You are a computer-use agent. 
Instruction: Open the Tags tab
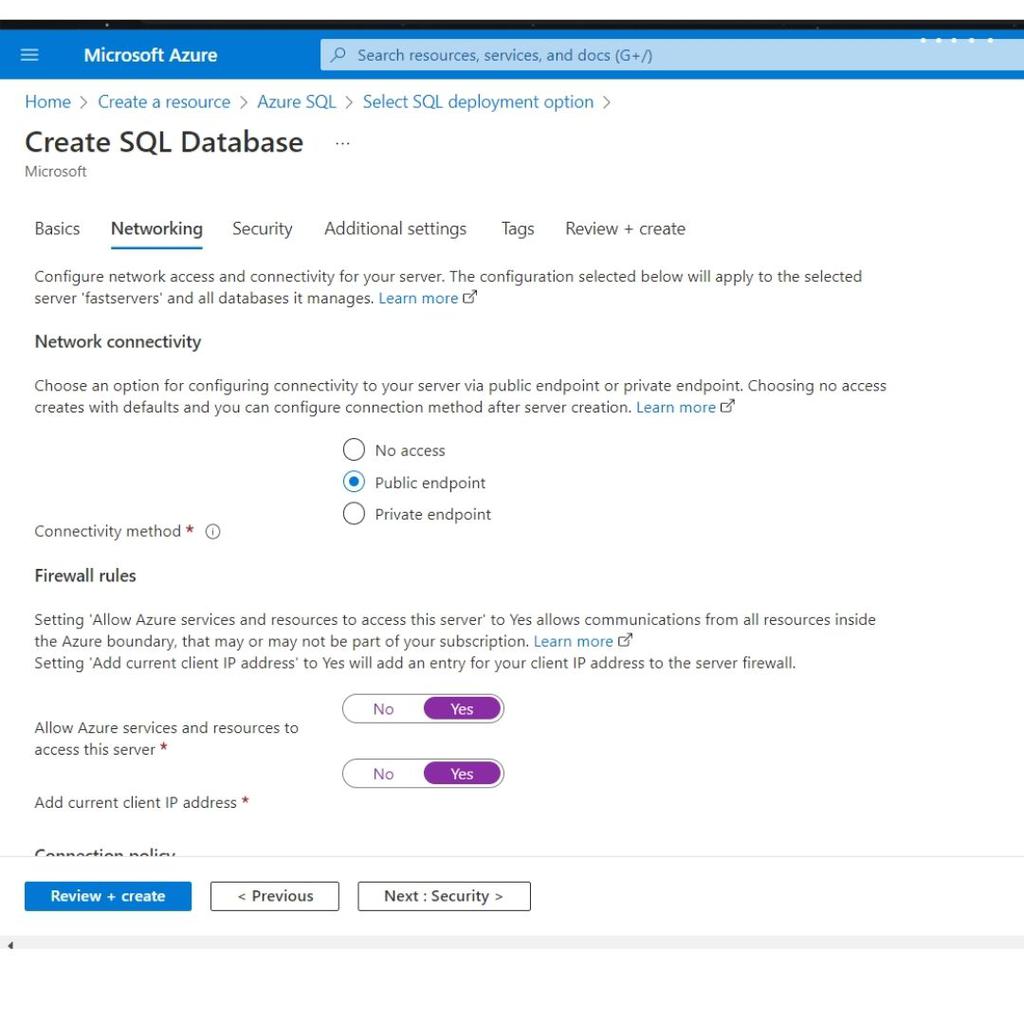pyautogui.click(x=517, y=229)
